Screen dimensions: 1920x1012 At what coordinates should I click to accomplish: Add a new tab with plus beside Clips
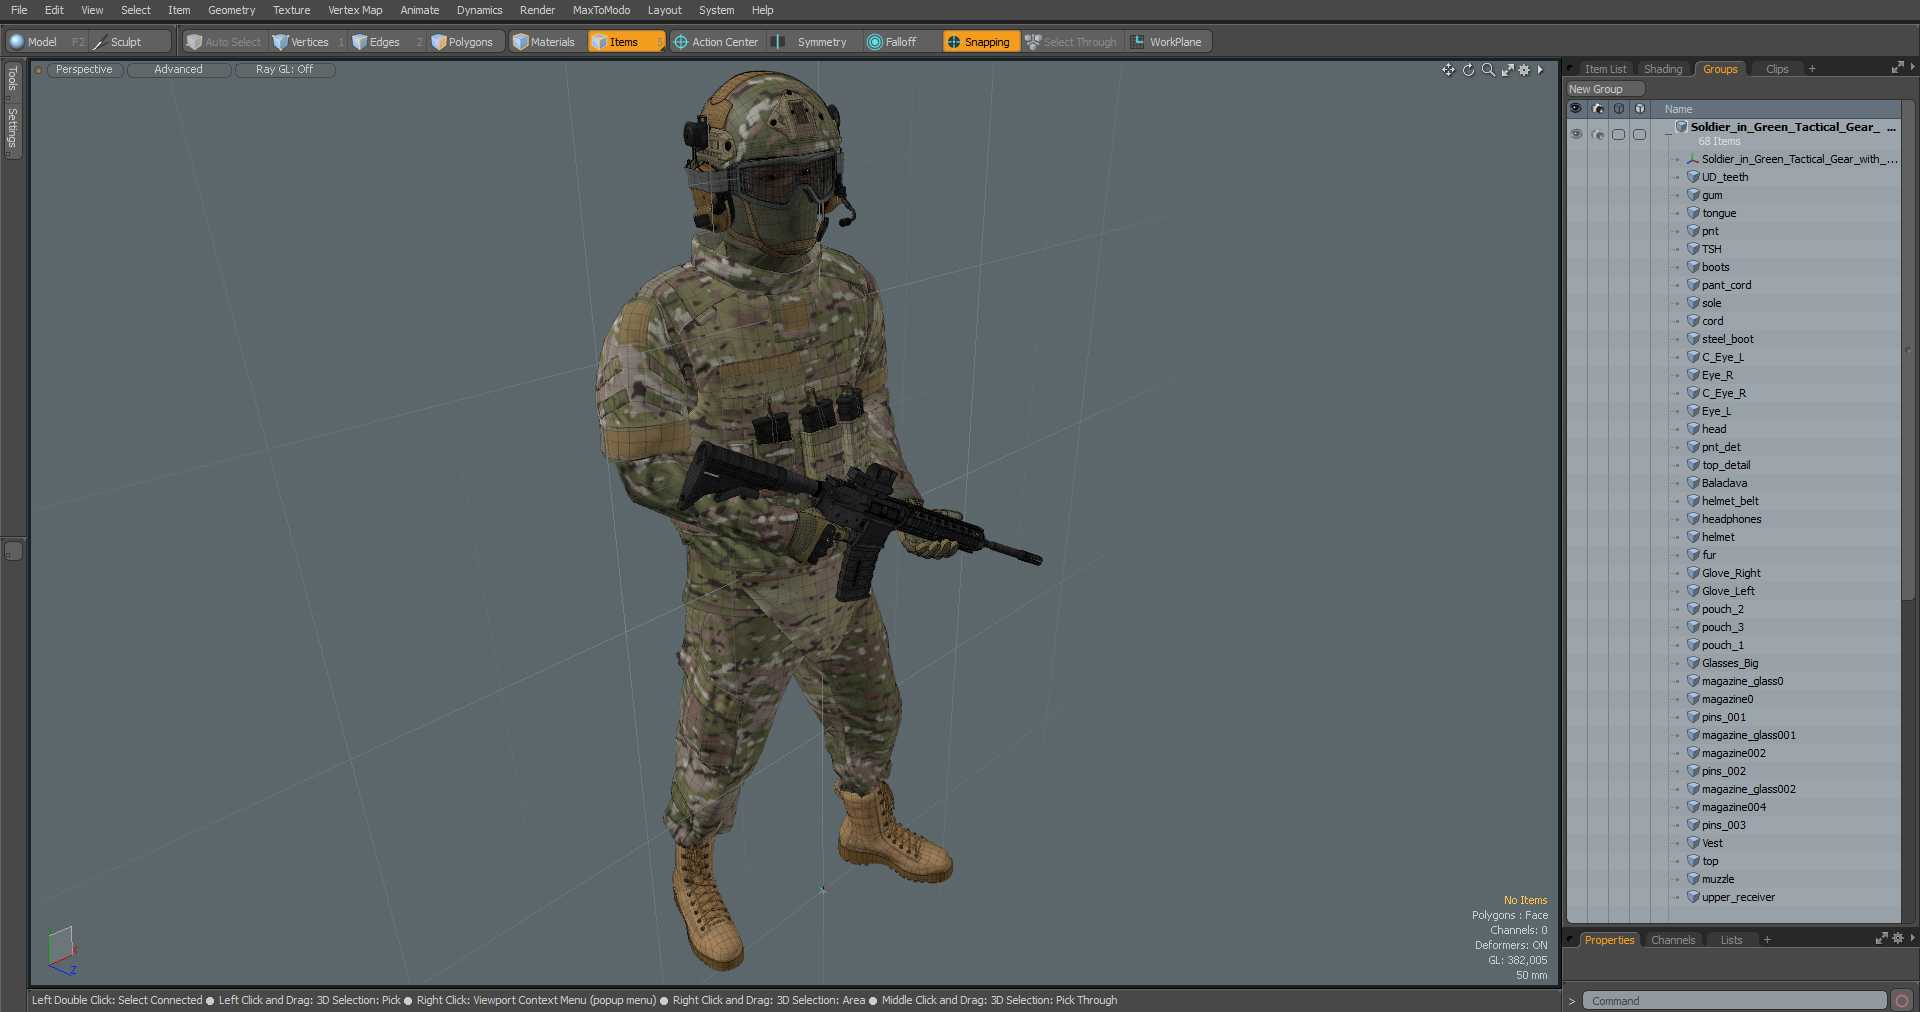[x=1812, y=69]
